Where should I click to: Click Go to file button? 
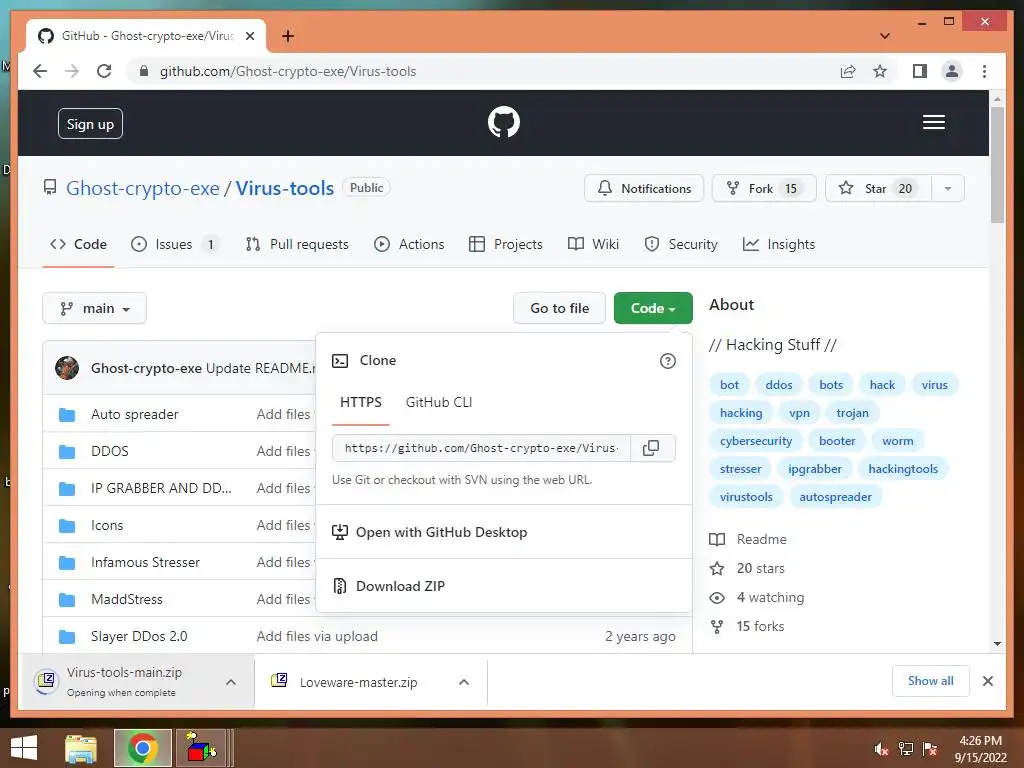(x=560, y=308)
